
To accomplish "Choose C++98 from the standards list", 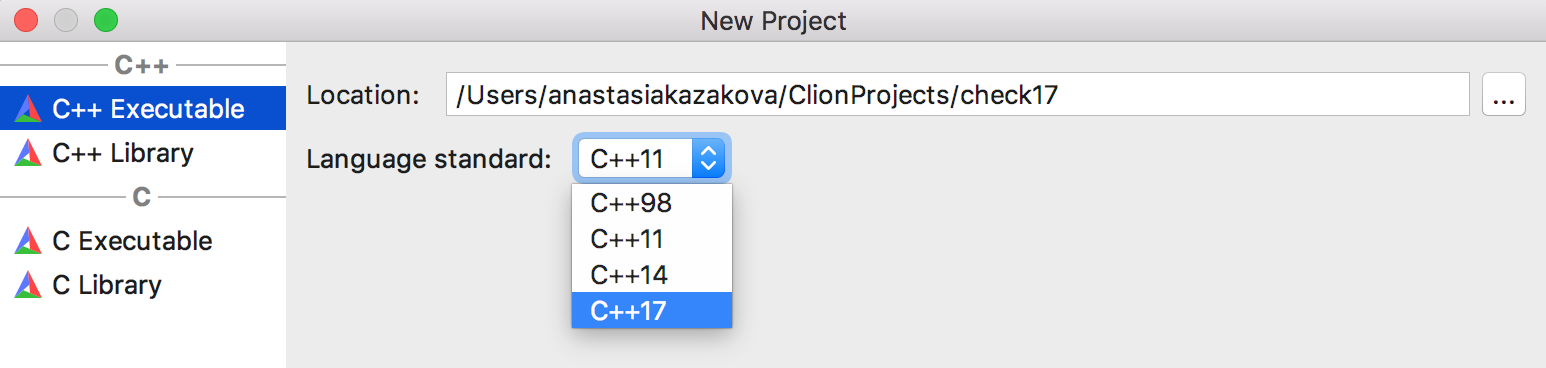I will (x=652, y=203).
